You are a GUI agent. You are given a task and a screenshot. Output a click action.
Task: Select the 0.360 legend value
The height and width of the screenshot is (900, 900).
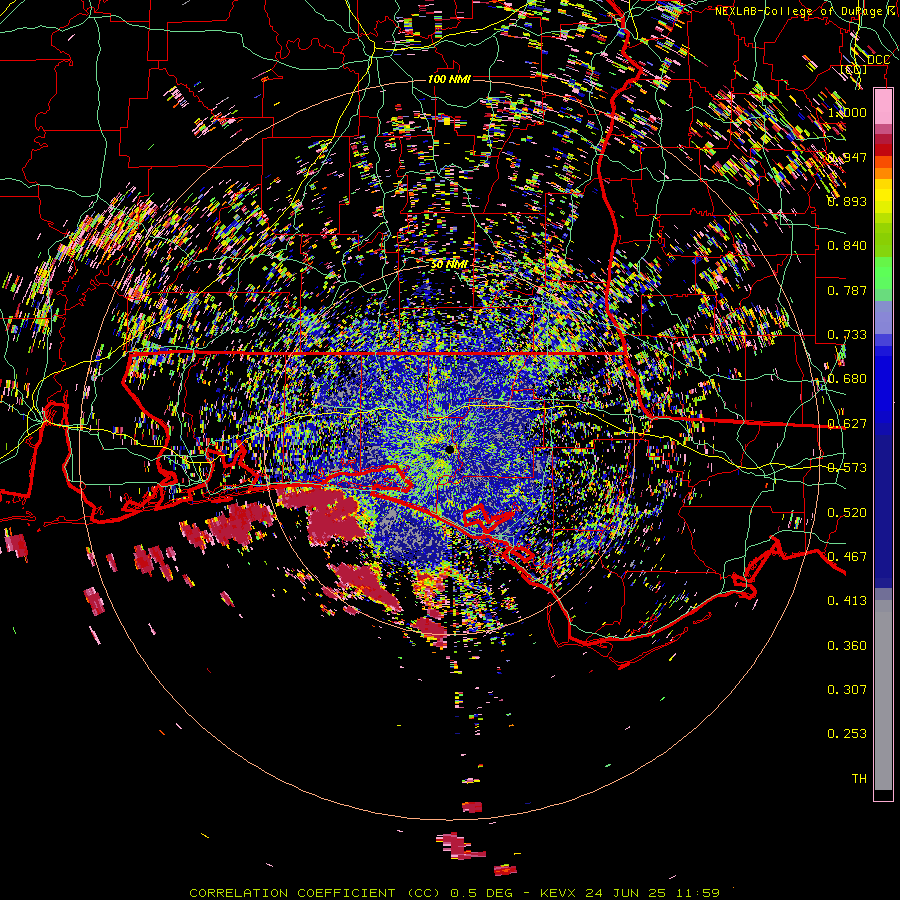(847, 646)
